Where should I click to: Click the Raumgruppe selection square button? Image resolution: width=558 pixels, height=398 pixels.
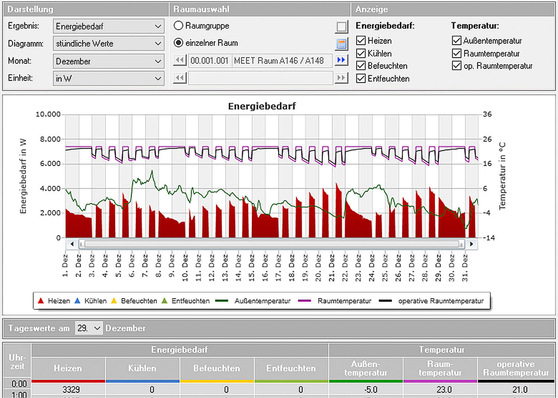coord(341,27)
